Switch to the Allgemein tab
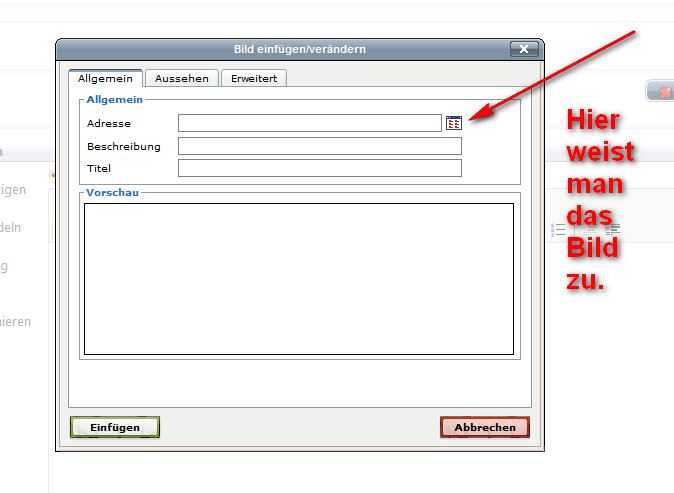The width and height of the screenshot is (674, 493). pyautogui.click(x=105, y=78)
